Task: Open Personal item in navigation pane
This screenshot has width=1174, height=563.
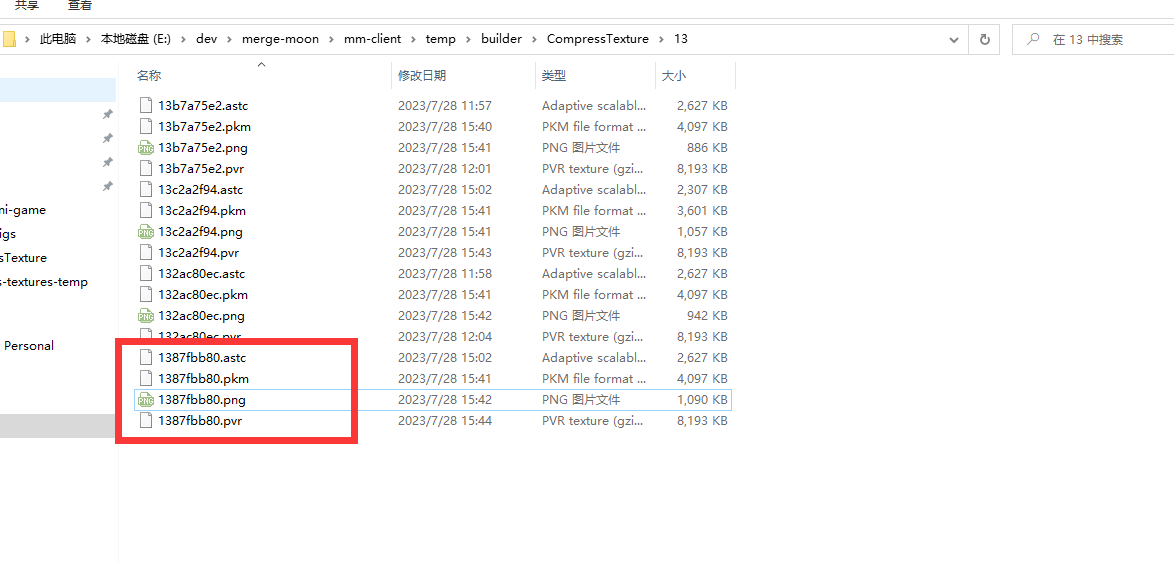Action: coord(28,346)
